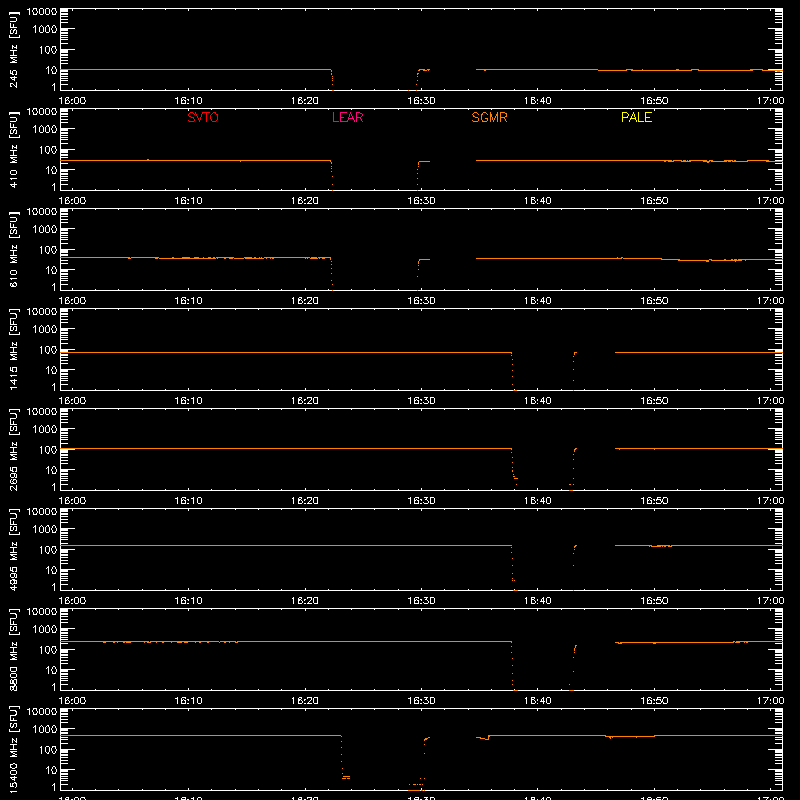
Task: Click 16:10 on the 410 MHz time axis
Action: click(188, 201)
